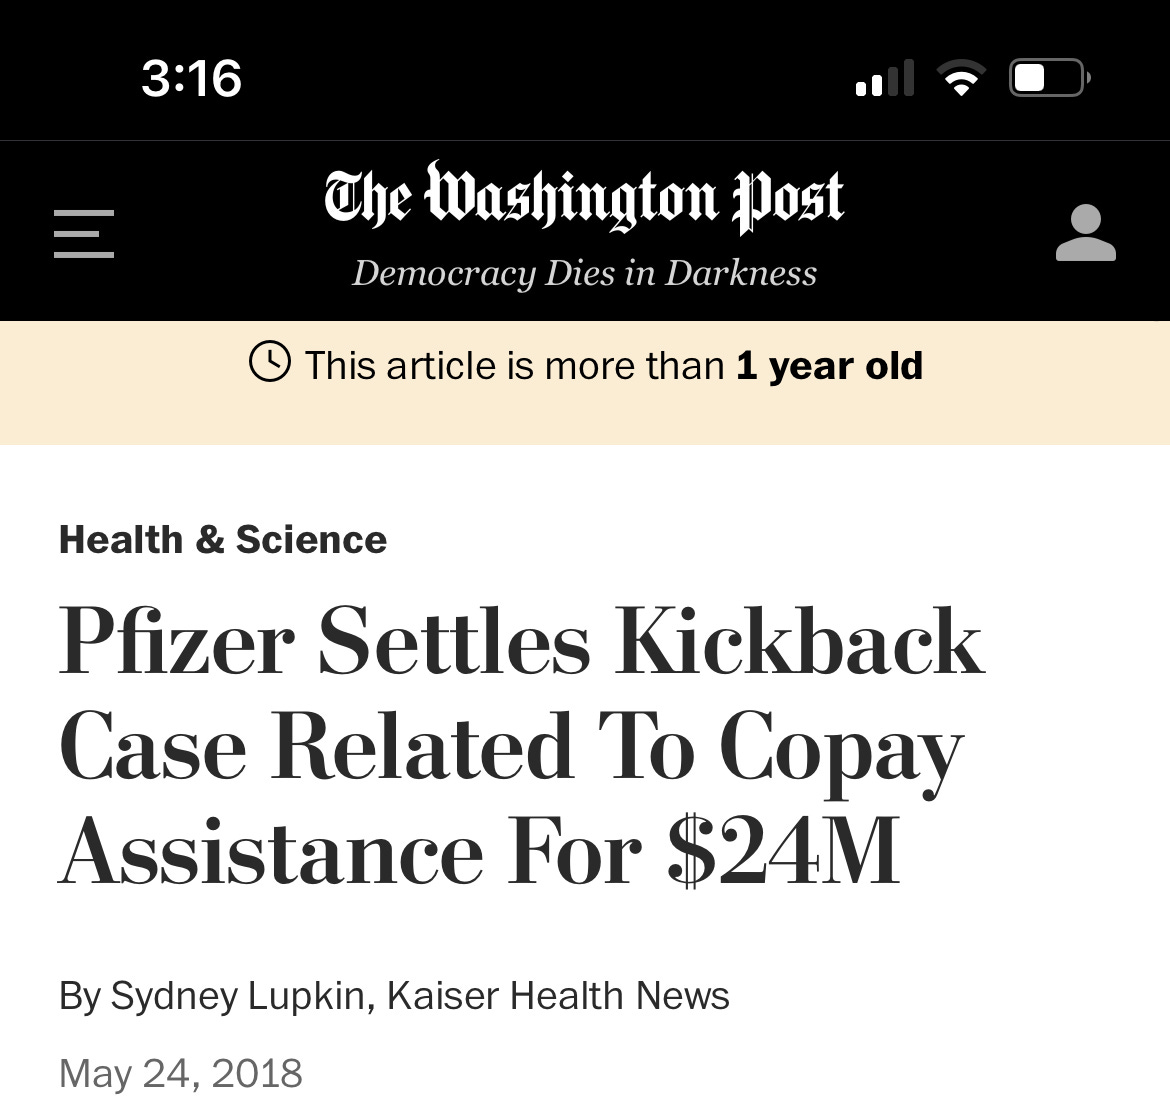Tap the May 24, 2018 publish date
1170x1102 pixels.
pyautogui.click(x=181, y=1074)
